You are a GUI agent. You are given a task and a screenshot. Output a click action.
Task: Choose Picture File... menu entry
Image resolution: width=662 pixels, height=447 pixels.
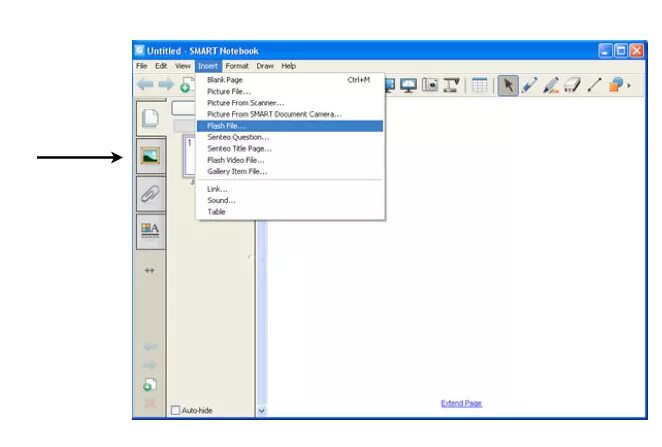[x=290, y=92]
